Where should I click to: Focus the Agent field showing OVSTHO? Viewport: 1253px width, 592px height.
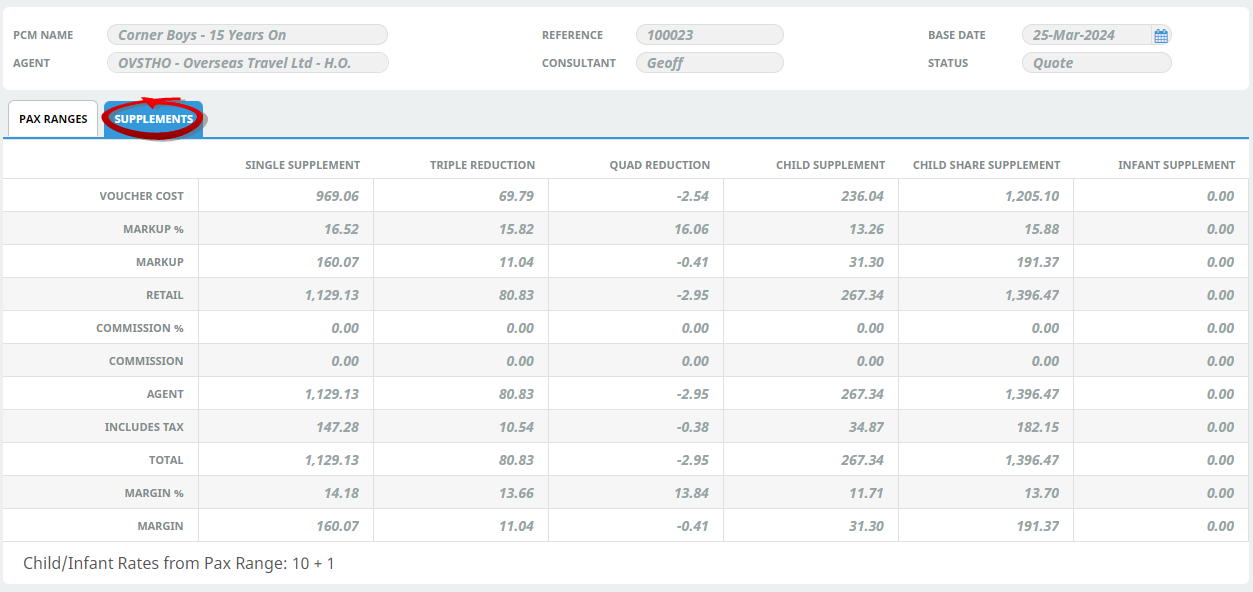coord(247,63)
